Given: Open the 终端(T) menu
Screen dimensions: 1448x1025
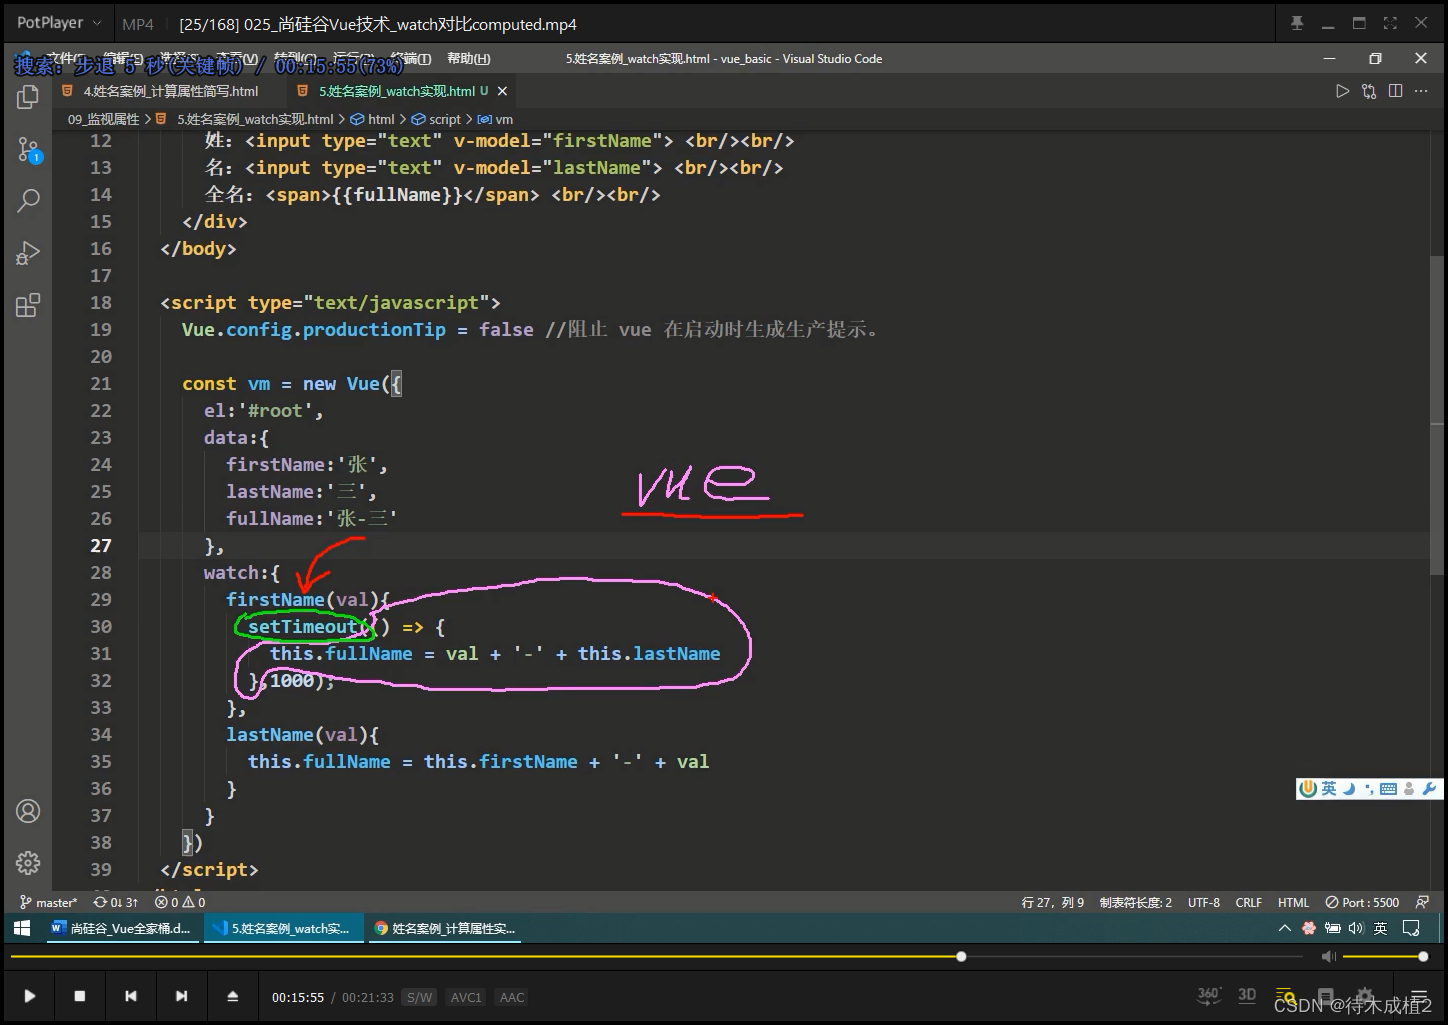Looking at the screenshot, I should click(x=410, y=59).
